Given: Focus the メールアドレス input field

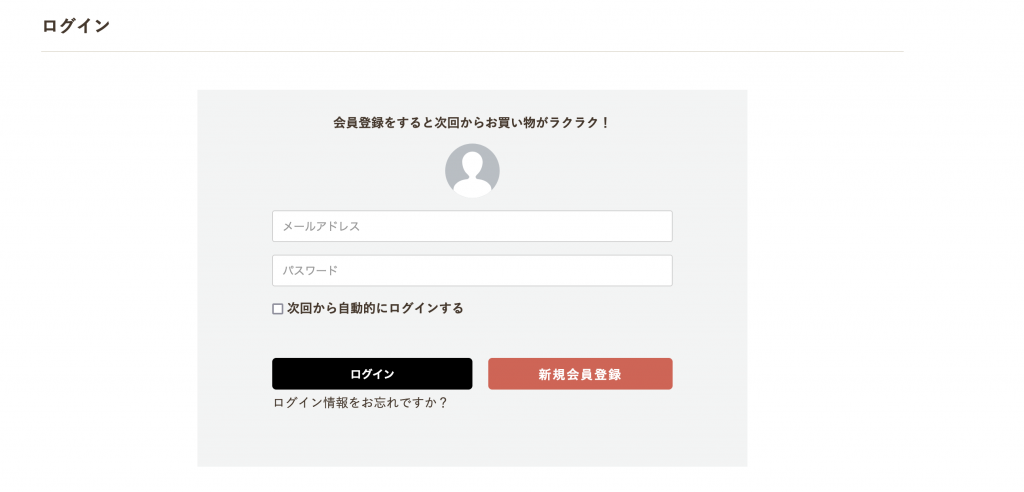Looking at the screenshot, I should 472,226.
